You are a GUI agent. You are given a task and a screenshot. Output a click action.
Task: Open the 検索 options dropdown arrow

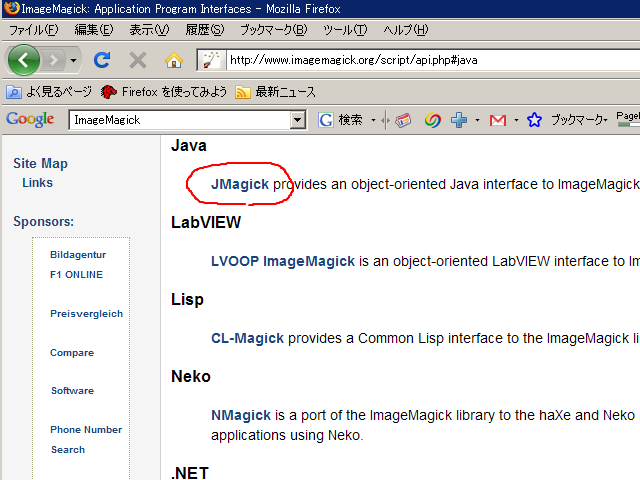pos(373,120)
